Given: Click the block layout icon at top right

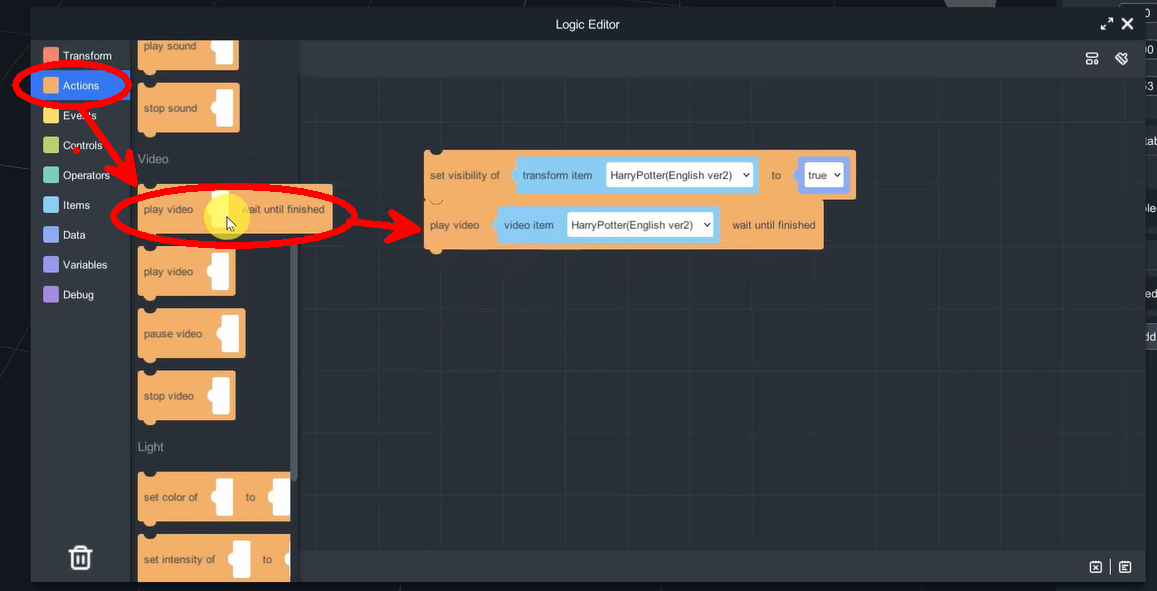Looking at the screenshot, I should (1092, 59).
